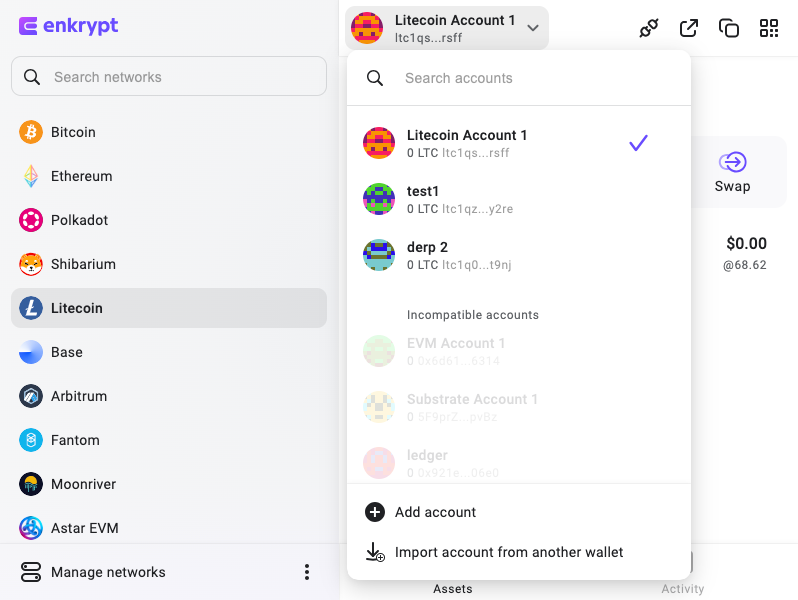Image resolution: width=798 pixels, height=600 pixels.
Task: Click the Manage networks toggle-style icon
Action: coord(31,572)
